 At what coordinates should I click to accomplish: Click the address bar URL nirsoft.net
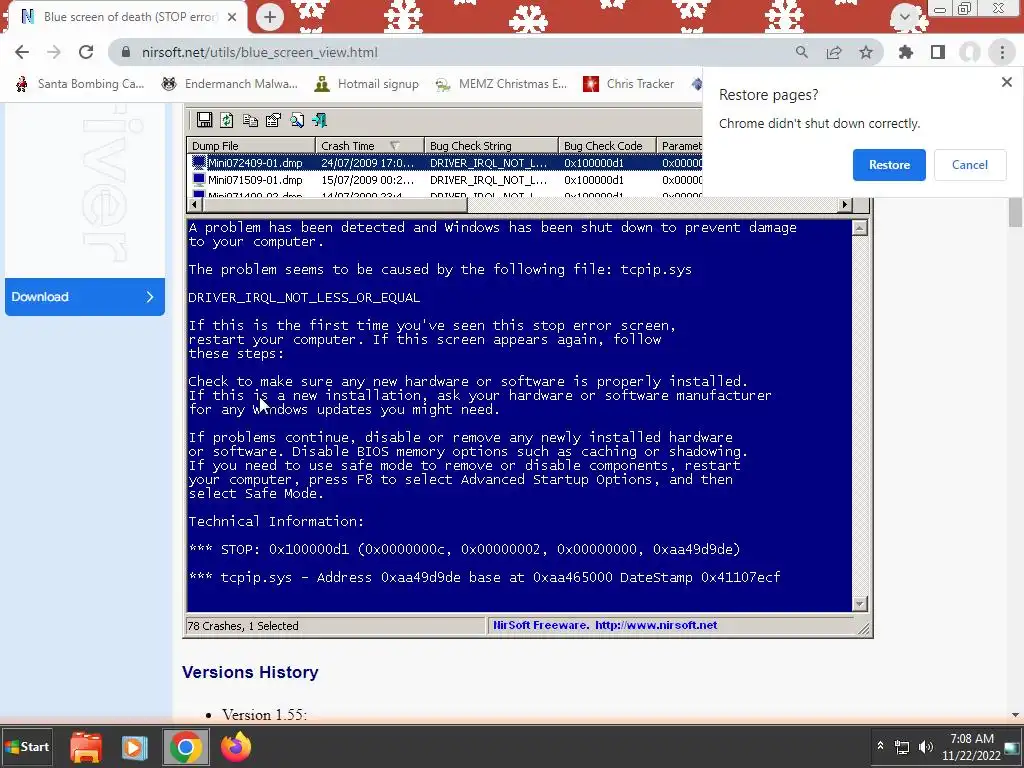pyautogui.click(x=259, y=52)
